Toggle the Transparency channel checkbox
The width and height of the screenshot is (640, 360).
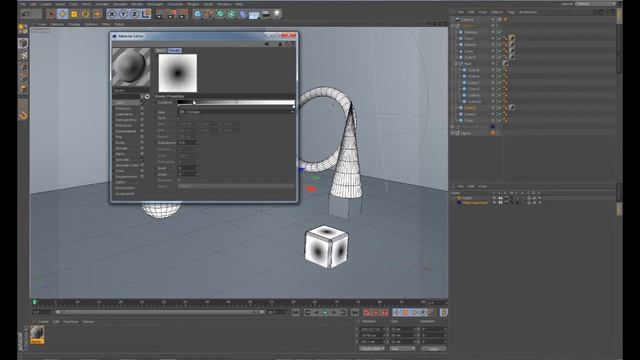click(x=142, y=120)
